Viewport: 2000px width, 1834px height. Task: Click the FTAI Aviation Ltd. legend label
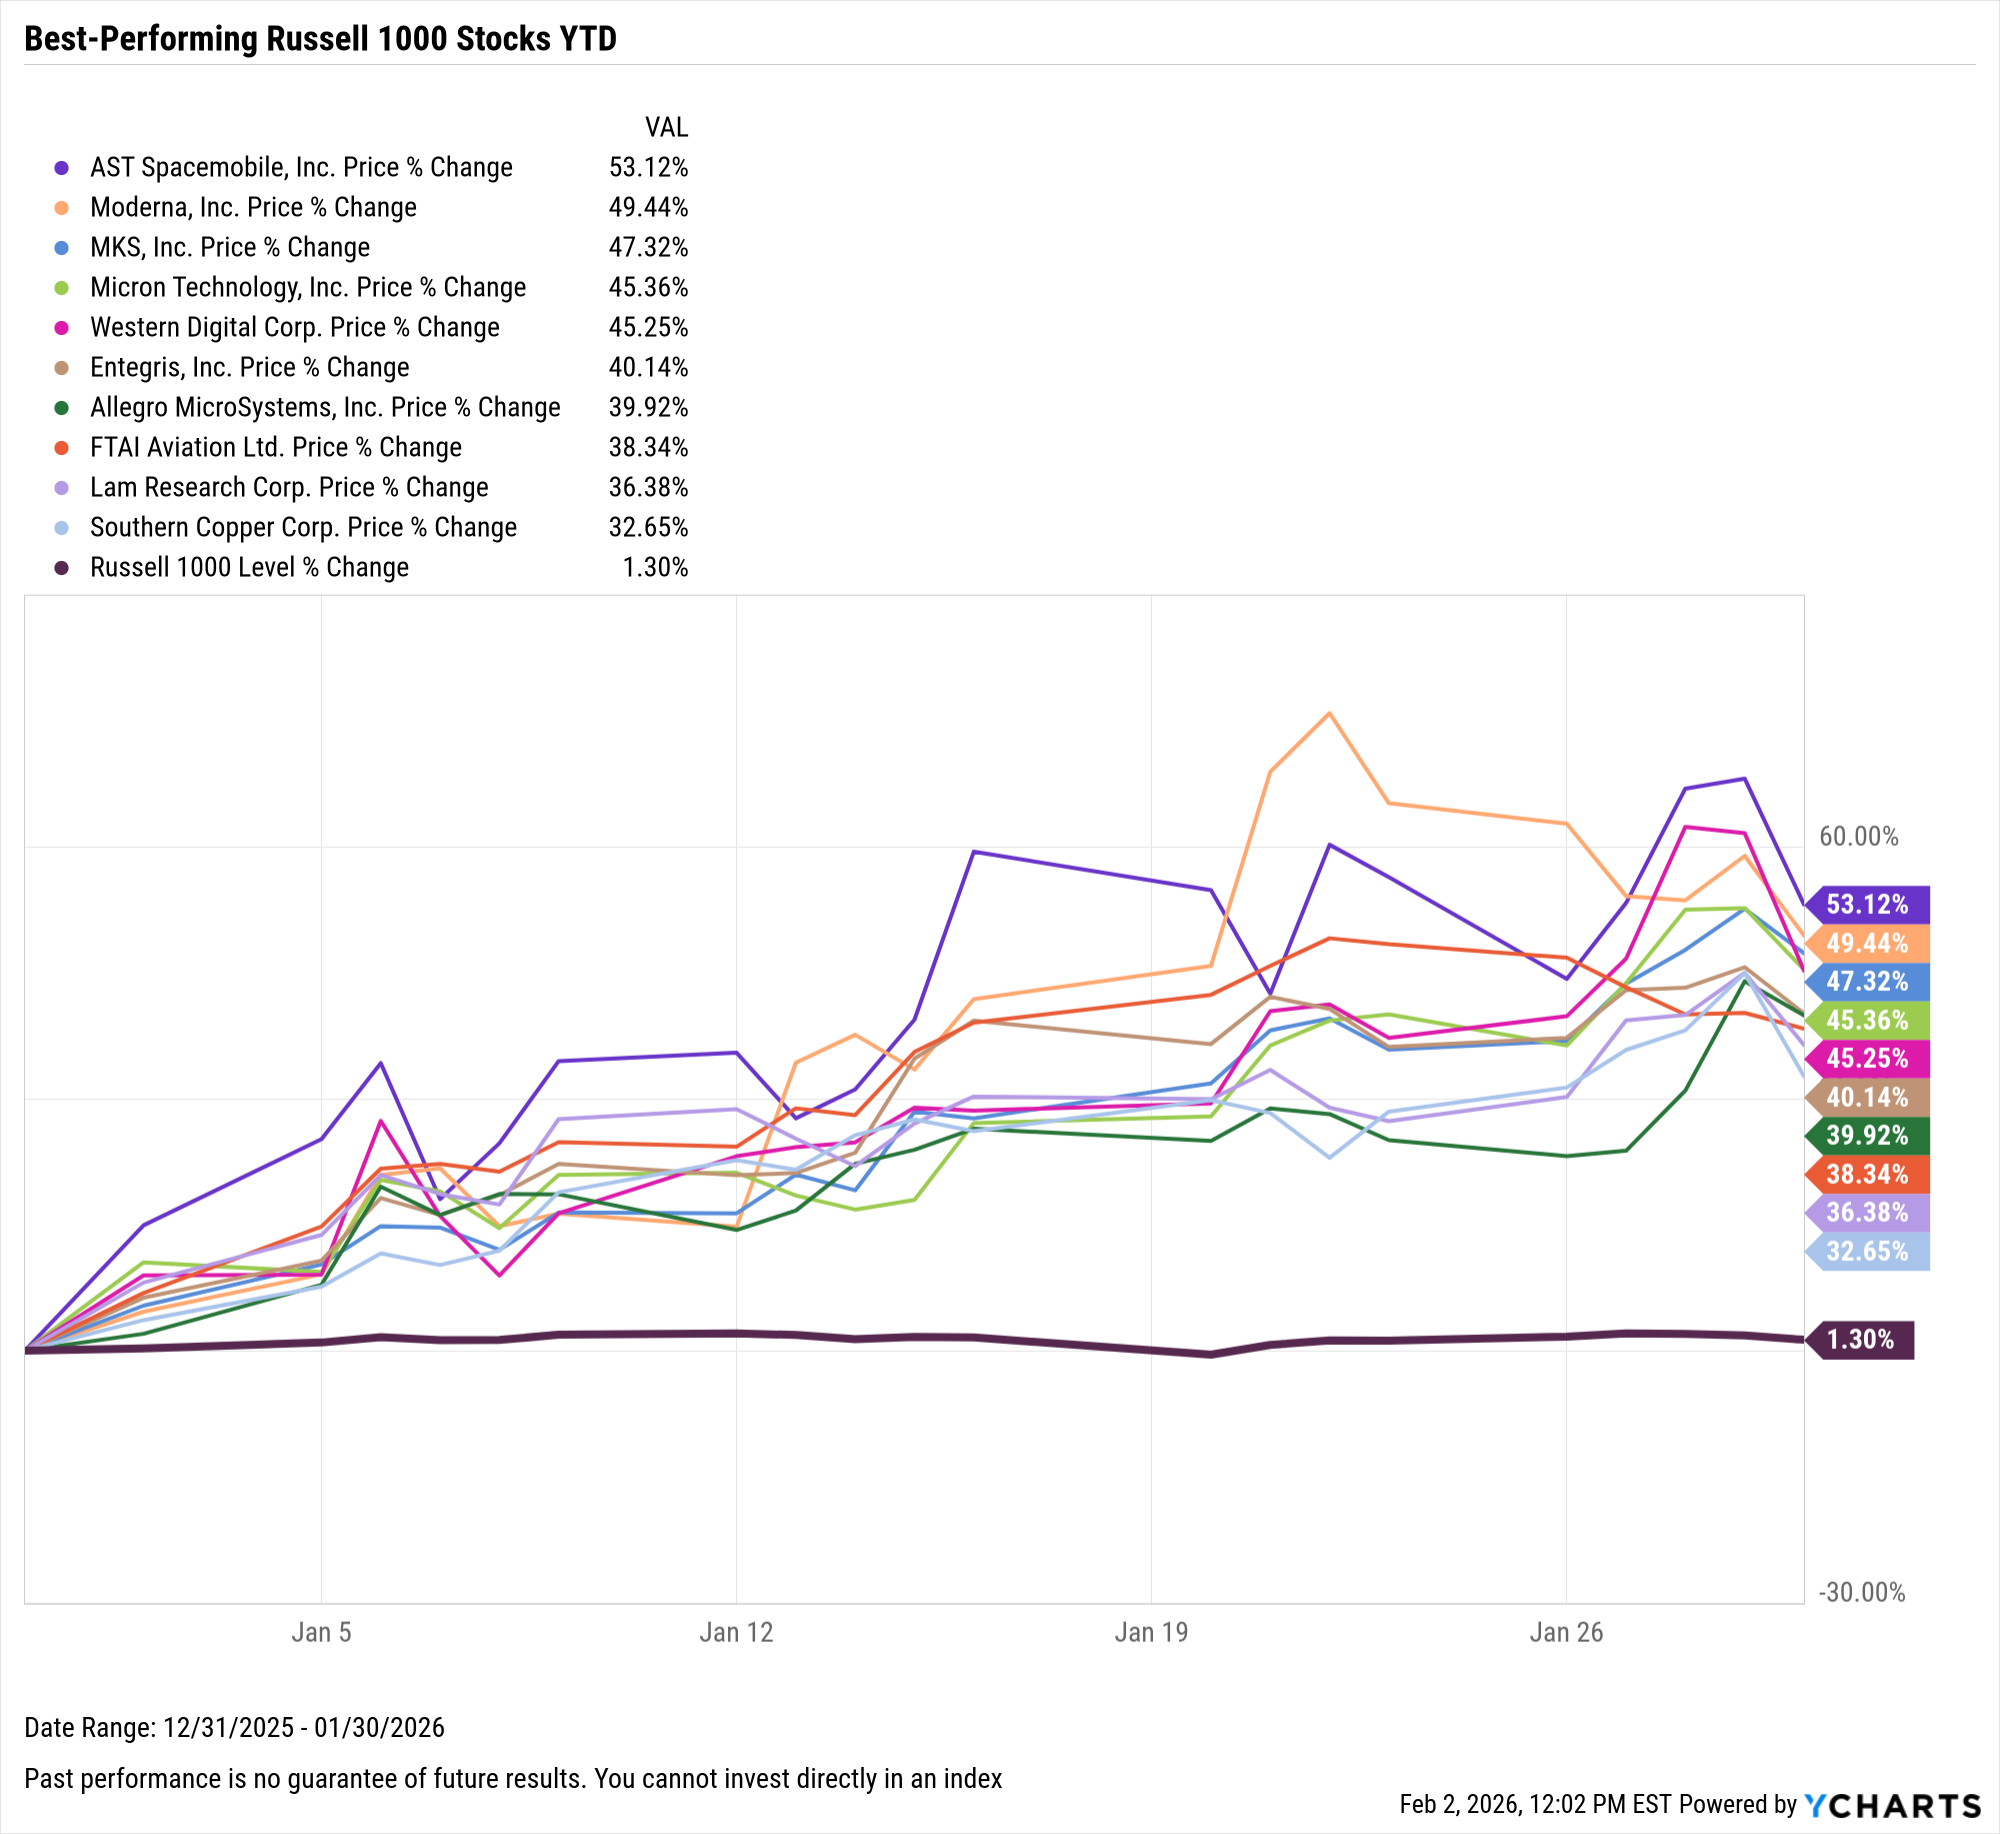click(x=275, y=448)
